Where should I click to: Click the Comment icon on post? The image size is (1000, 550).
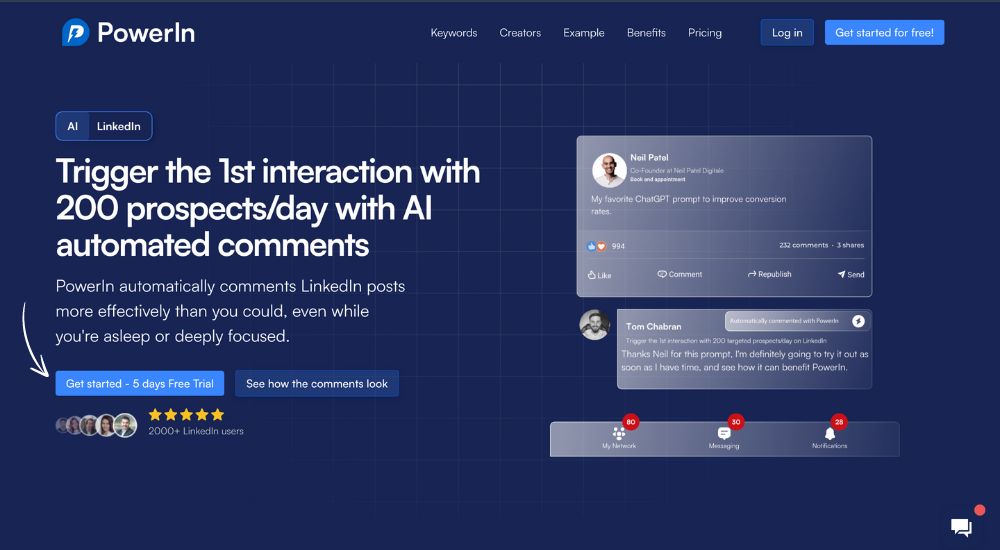(x=662, y=274)
